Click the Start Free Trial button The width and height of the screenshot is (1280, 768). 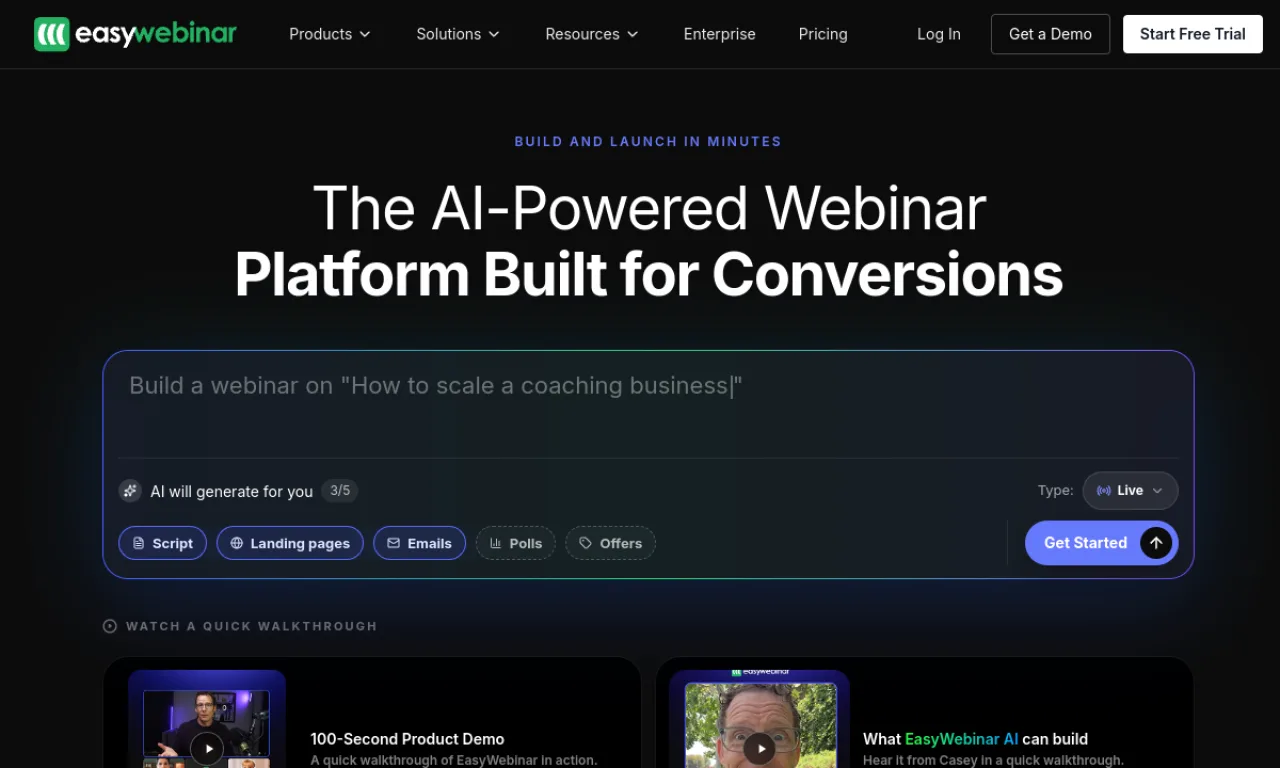tap(1193, 34)
